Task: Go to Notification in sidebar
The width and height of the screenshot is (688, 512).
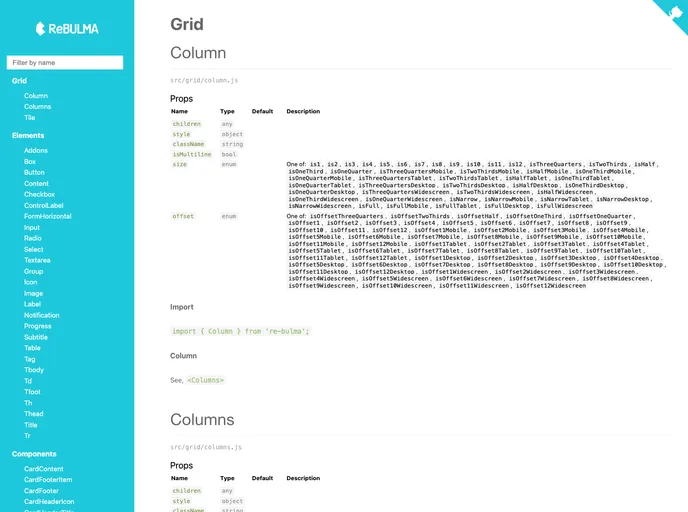Action: [x=42, y=315]
